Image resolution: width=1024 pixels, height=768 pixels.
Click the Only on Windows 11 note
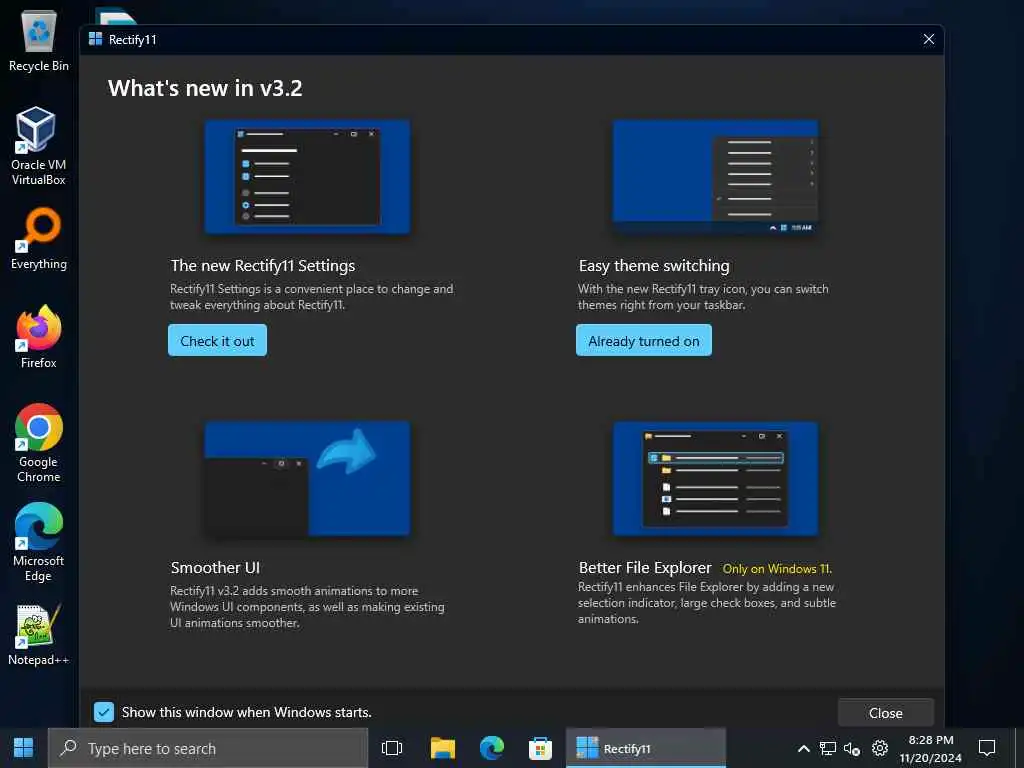(777, 569)
